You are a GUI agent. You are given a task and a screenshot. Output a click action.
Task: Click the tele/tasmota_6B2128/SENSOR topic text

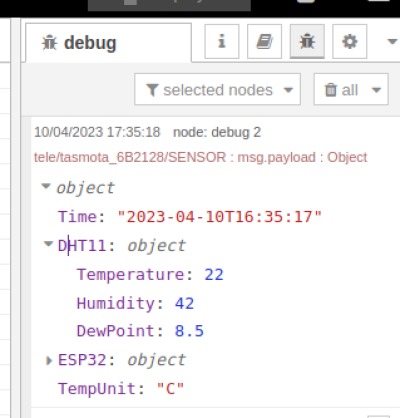[x=130, y=157]
